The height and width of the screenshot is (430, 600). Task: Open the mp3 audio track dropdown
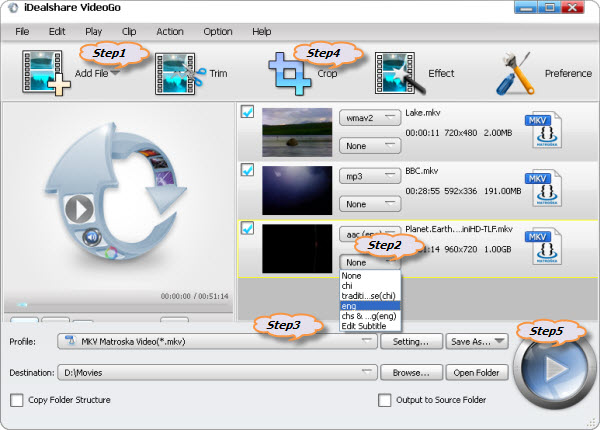(x=370, y=176)
